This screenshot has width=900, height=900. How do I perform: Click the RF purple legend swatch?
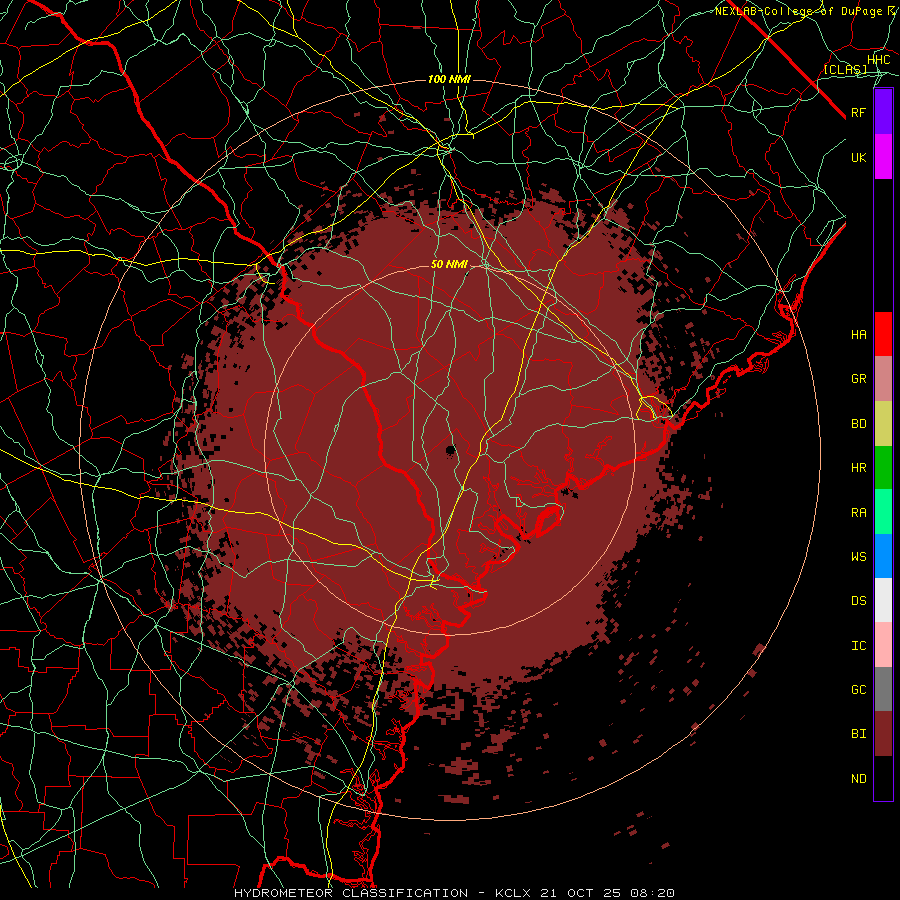tap(883, 112)
